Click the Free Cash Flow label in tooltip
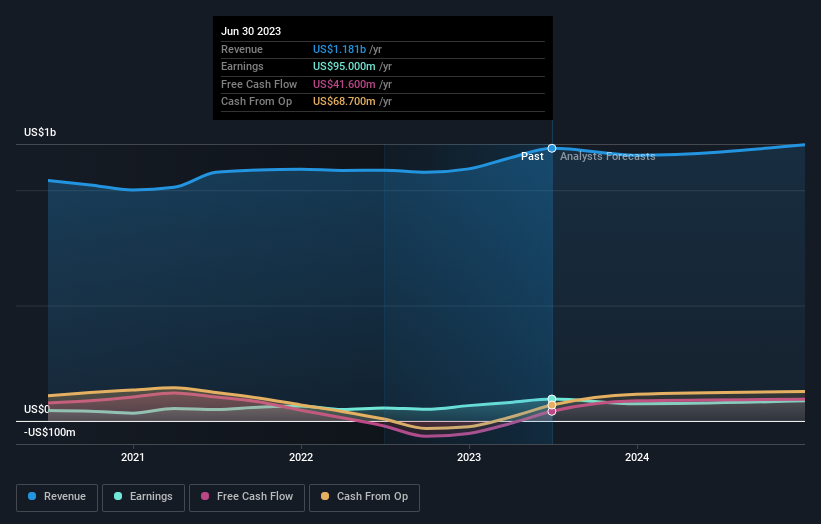This screenshot has height=524, width=821. (x=259, y=84)
